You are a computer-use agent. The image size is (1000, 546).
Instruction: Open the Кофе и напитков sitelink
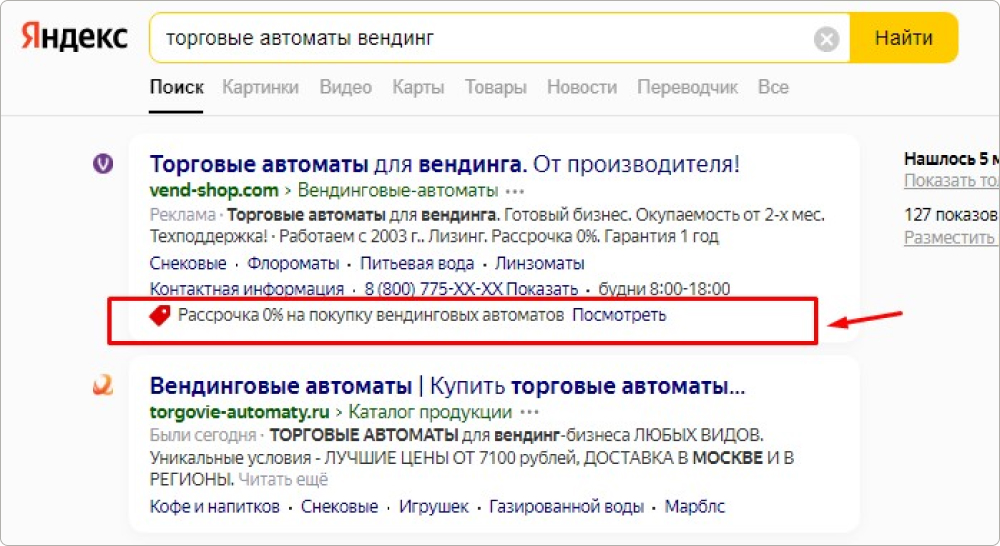coord(215,507)
